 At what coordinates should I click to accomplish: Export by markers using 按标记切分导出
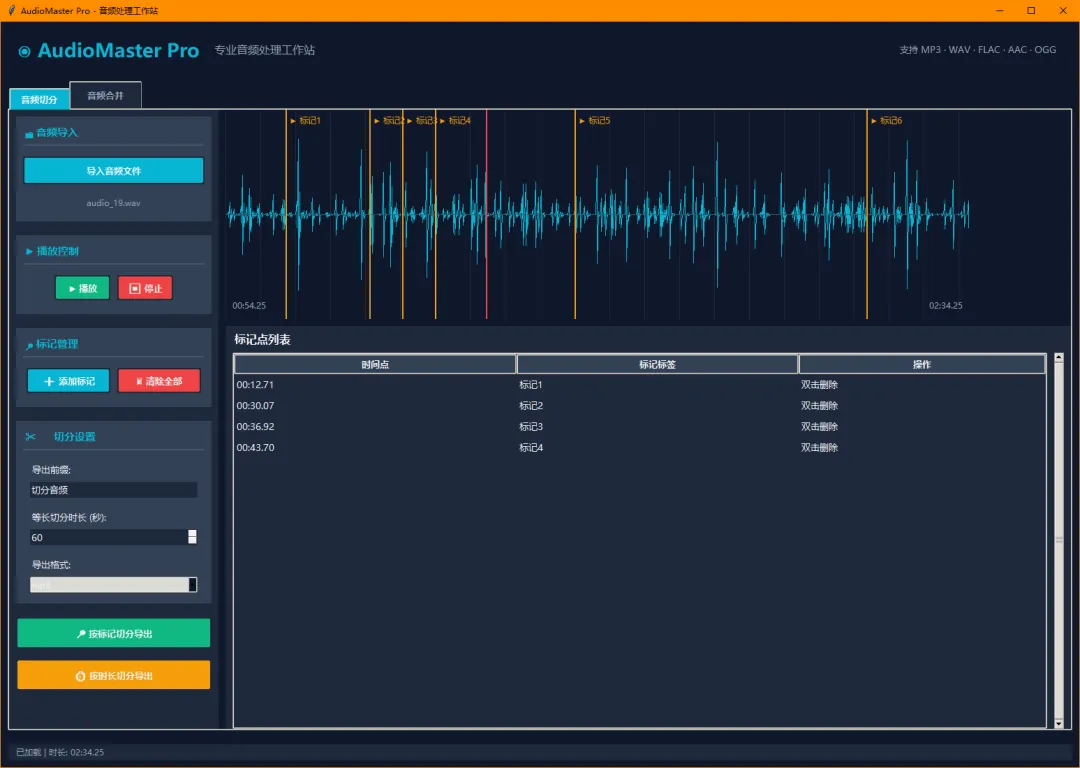tap(114, 633)
